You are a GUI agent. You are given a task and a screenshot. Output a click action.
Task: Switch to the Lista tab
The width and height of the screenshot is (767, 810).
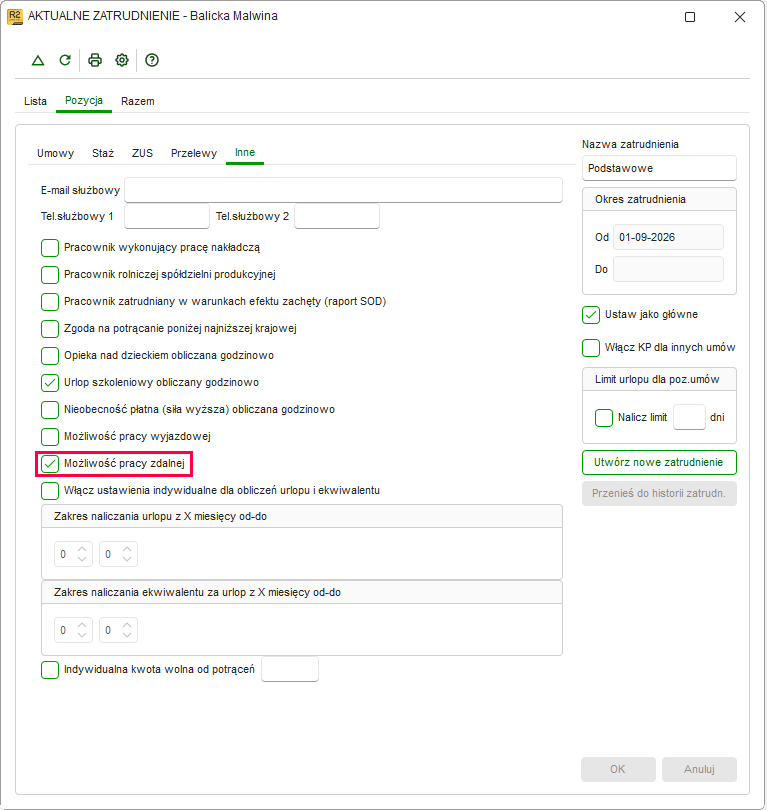point(35,101)
